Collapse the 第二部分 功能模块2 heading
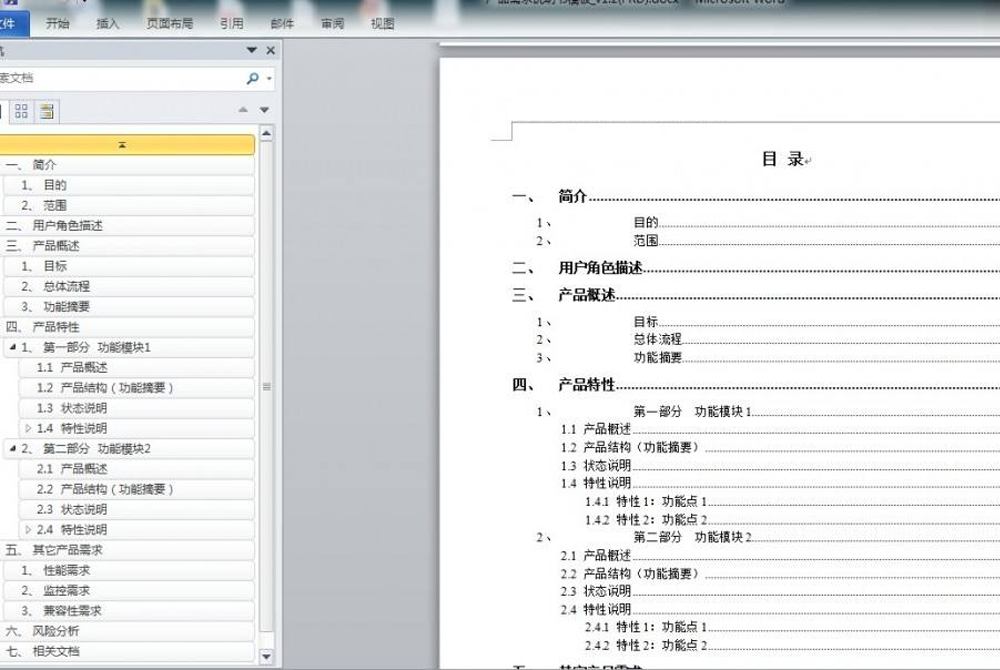 click(12, 449)
